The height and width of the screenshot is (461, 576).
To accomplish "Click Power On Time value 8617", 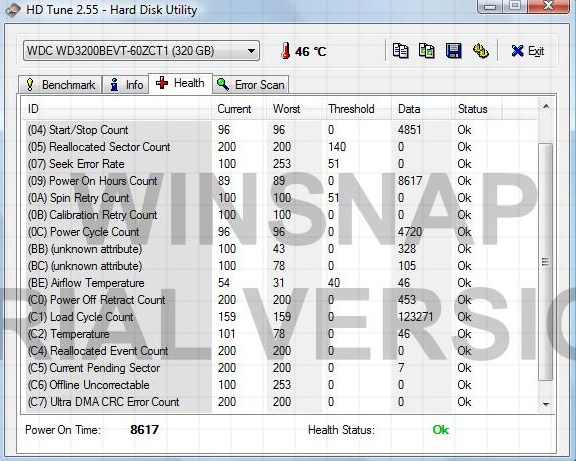I will [x=144, y=429].
